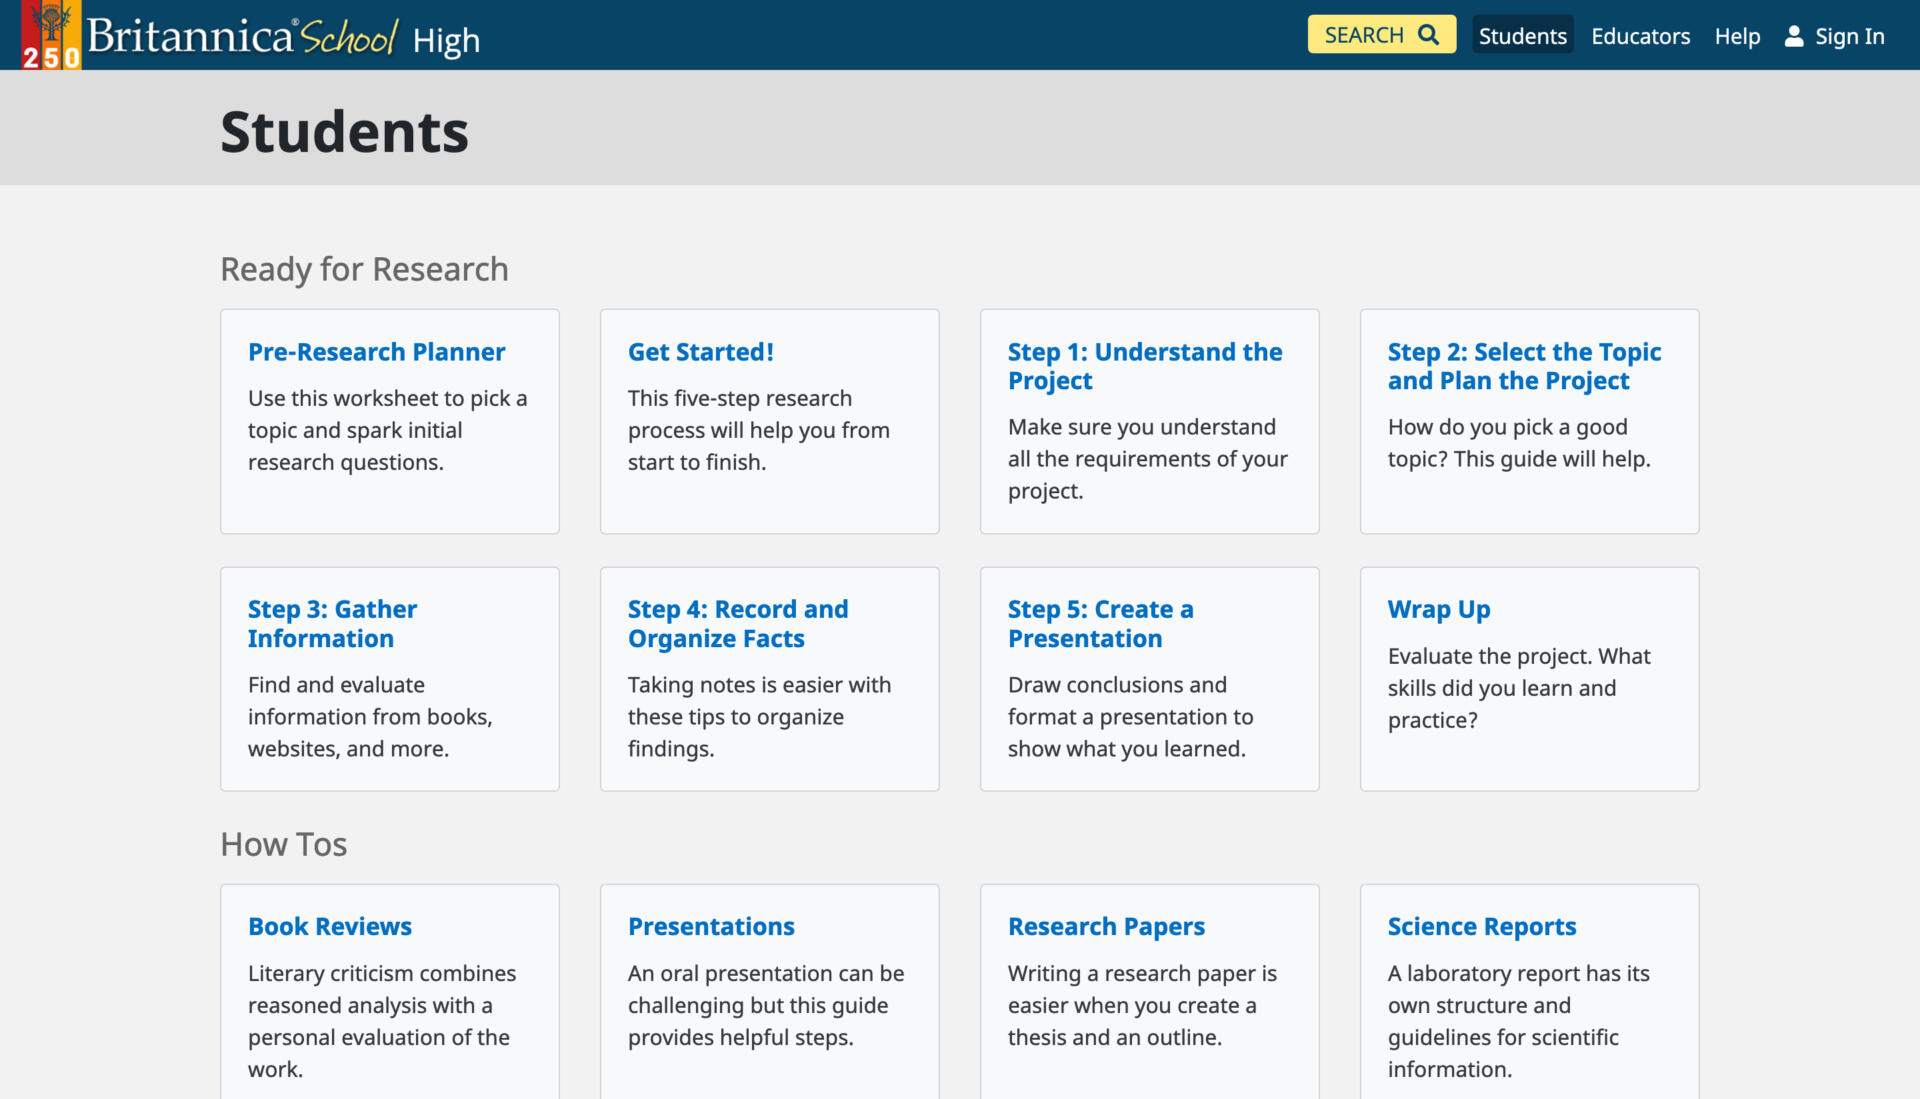Open Step 2: Select the Topic

[x=1523, y=365]
